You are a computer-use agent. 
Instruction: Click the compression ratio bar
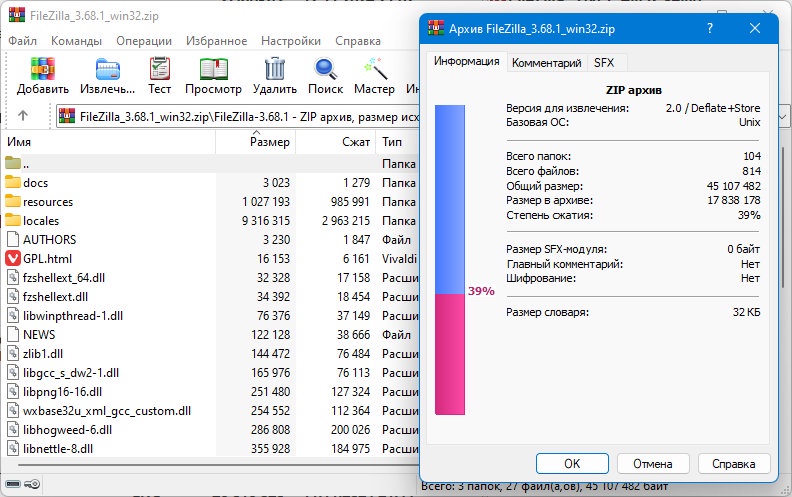coord(450,260)
